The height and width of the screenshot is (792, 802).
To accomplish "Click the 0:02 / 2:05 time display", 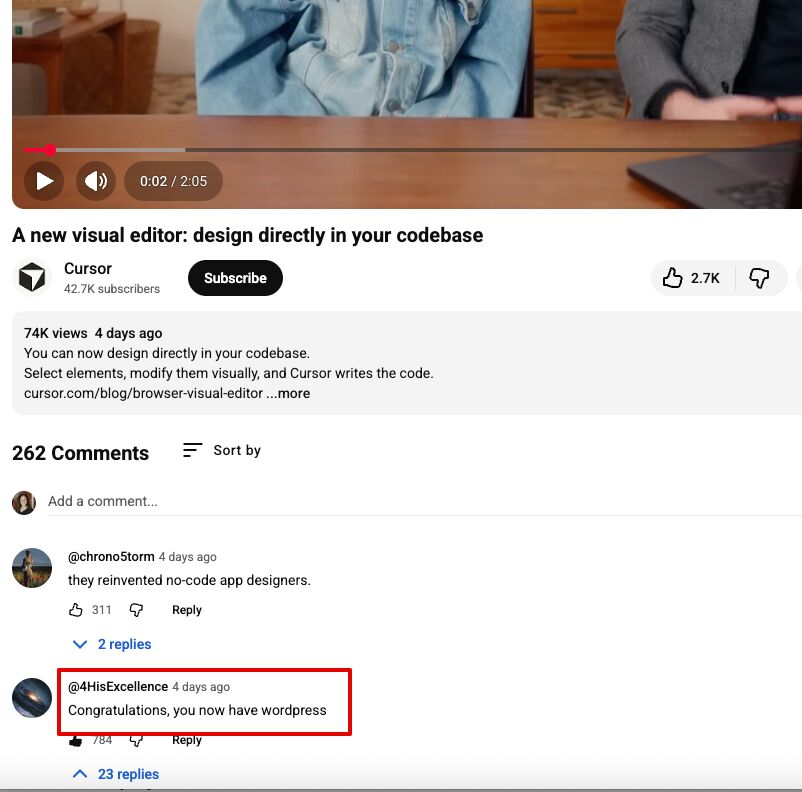I will [173, 181].
